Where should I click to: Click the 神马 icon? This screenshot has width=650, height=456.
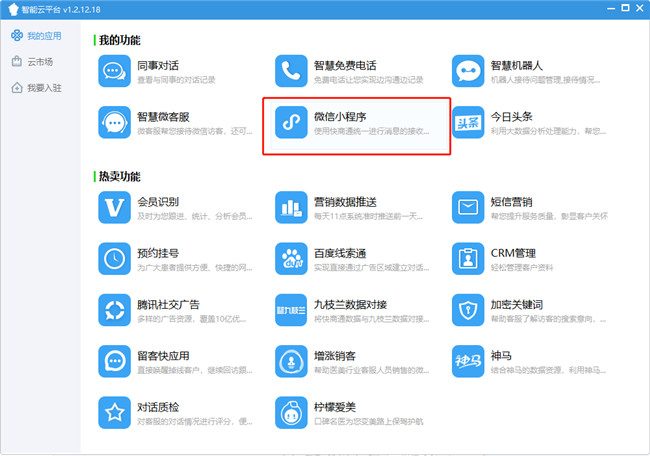click(468, 361)
